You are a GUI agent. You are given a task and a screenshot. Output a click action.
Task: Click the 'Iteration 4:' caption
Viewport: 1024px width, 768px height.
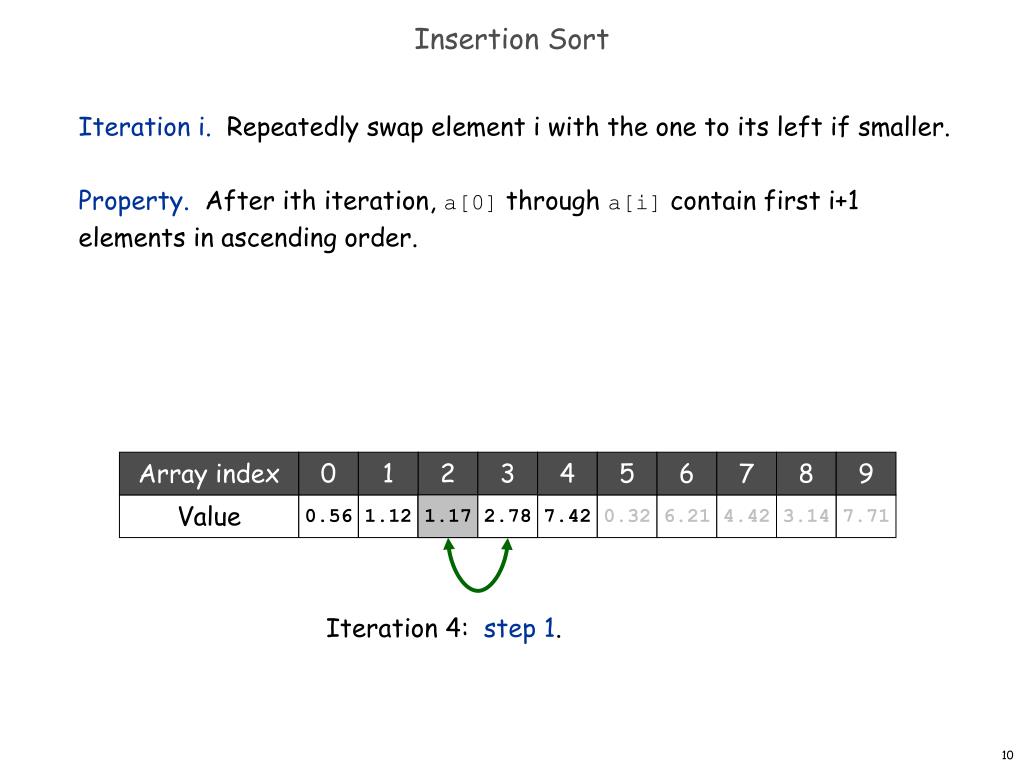pos(397,628)
